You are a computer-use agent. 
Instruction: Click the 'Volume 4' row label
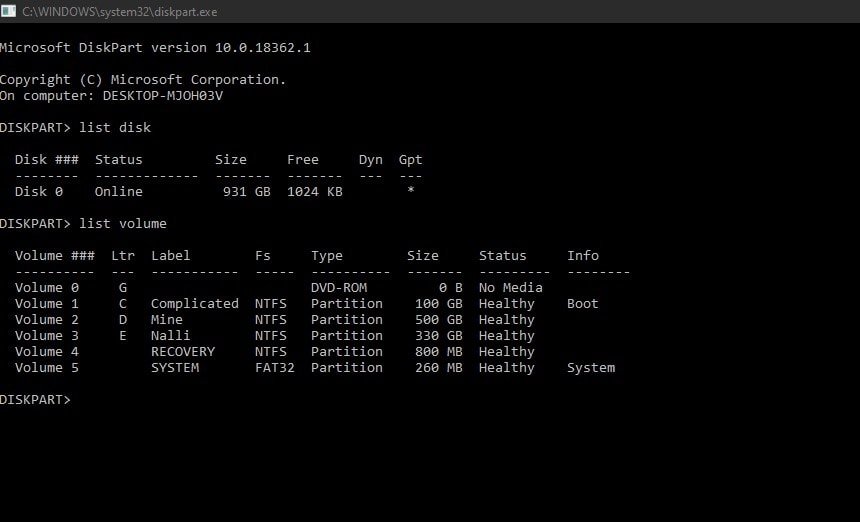[x=47, y=351]
